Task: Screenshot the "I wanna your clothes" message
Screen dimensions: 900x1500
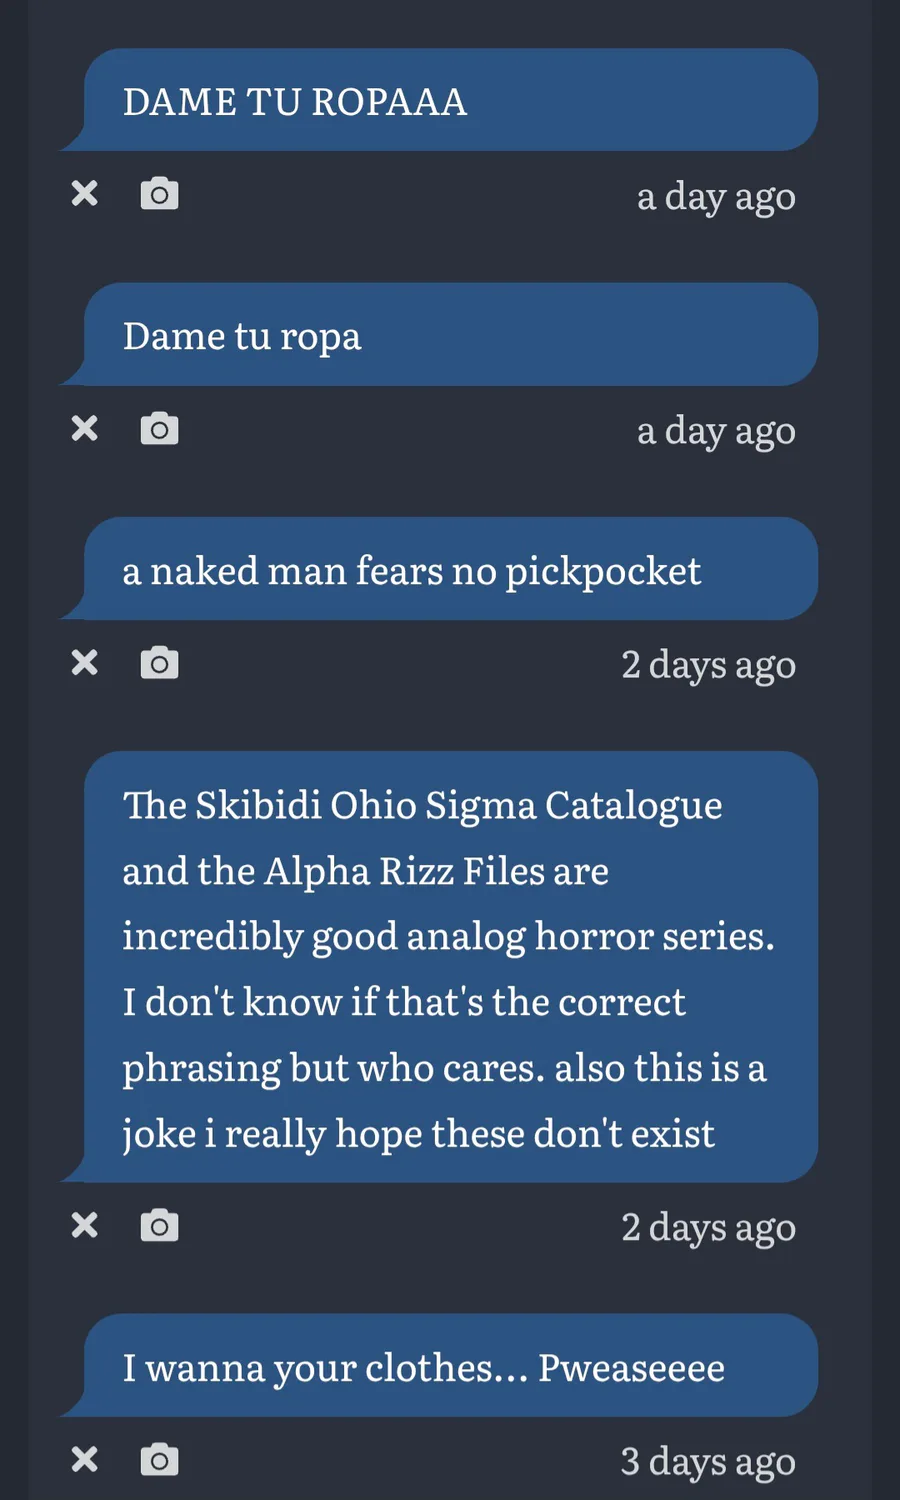Action: [159, 1460]
